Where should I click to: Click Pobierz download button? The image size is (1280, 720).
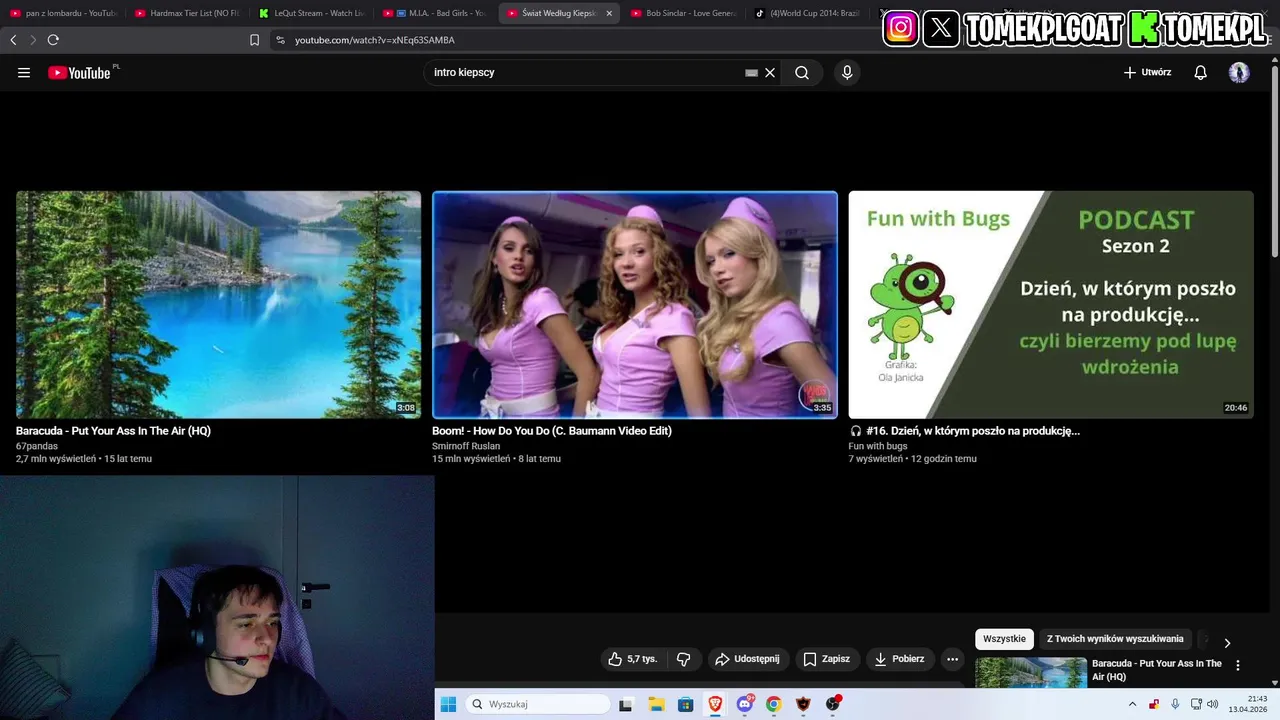tap(899, 659)
